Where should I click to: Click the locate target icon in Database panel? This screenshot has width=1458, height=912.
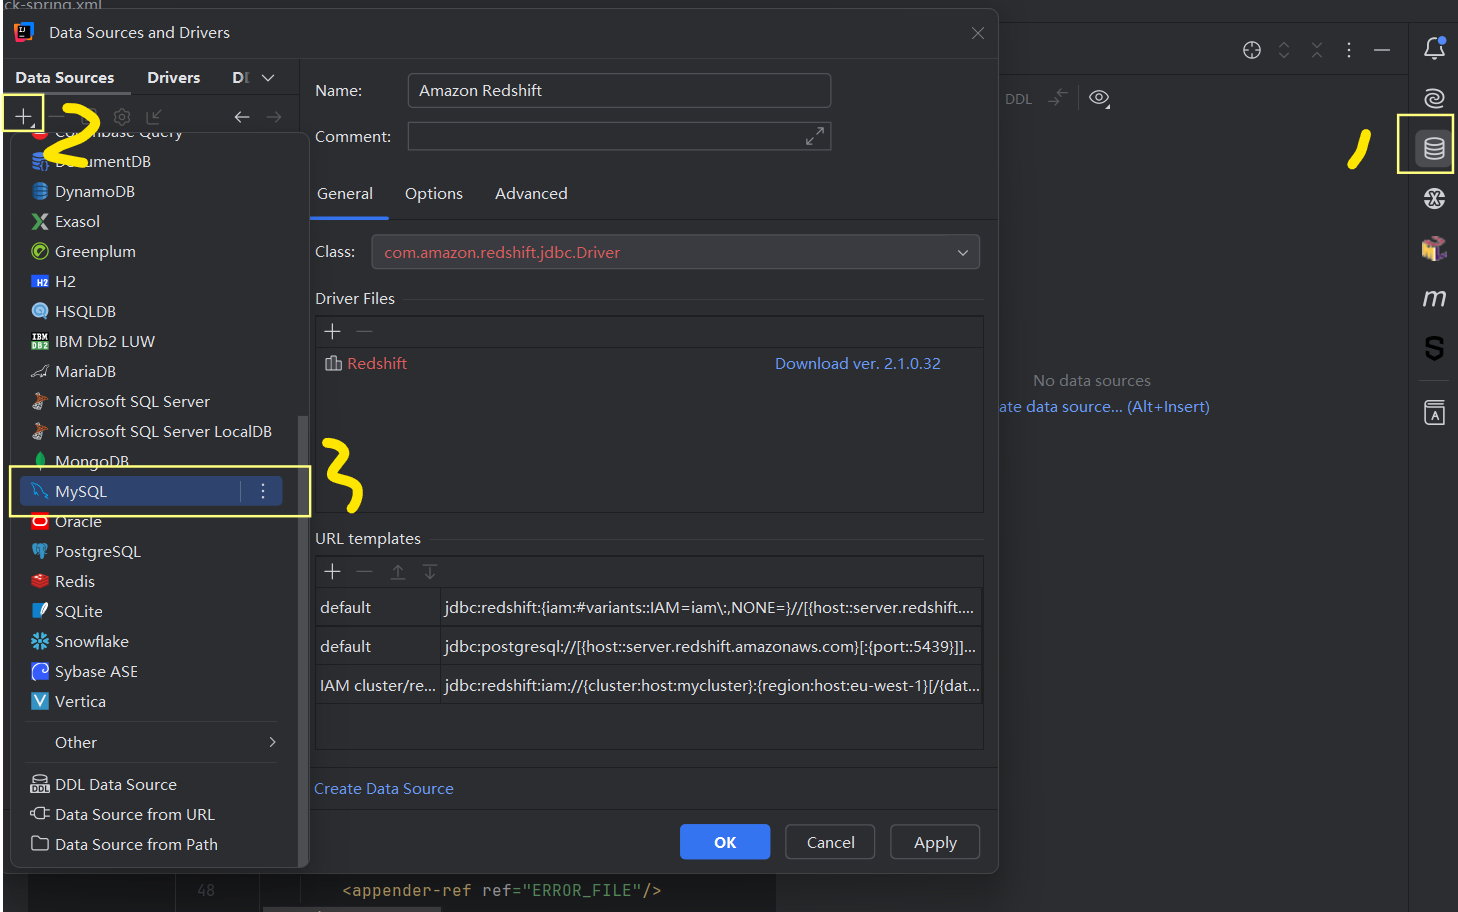[x=1252, y=50]
